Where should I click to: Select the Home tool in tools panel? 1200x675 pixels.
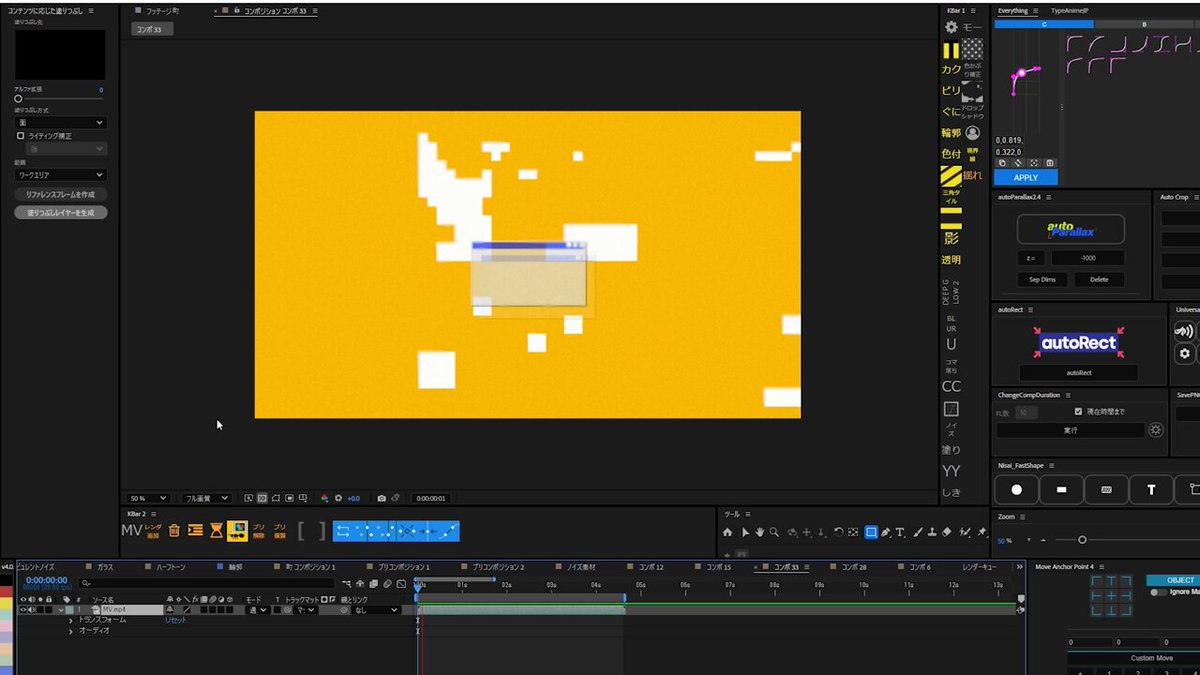tap(728, 532)
